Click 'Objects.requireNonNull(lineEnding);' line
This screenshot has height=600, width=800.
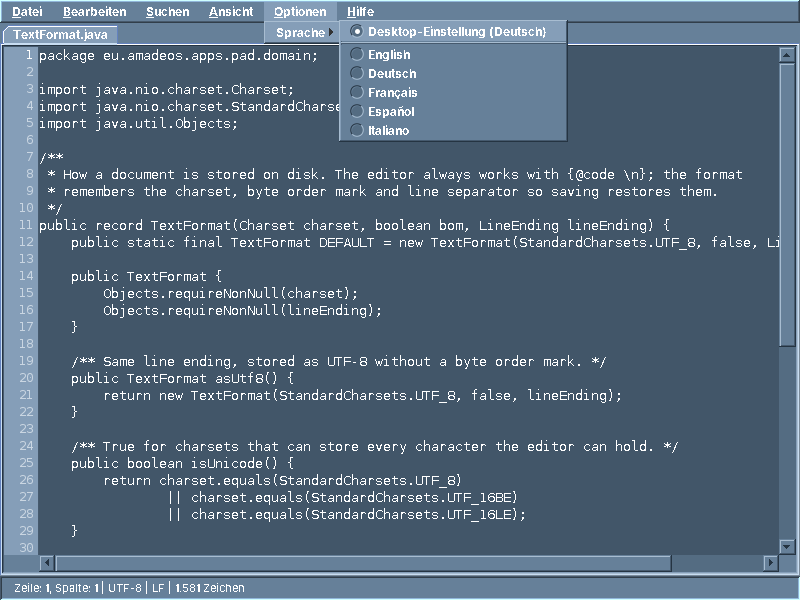tap(242, 310)
